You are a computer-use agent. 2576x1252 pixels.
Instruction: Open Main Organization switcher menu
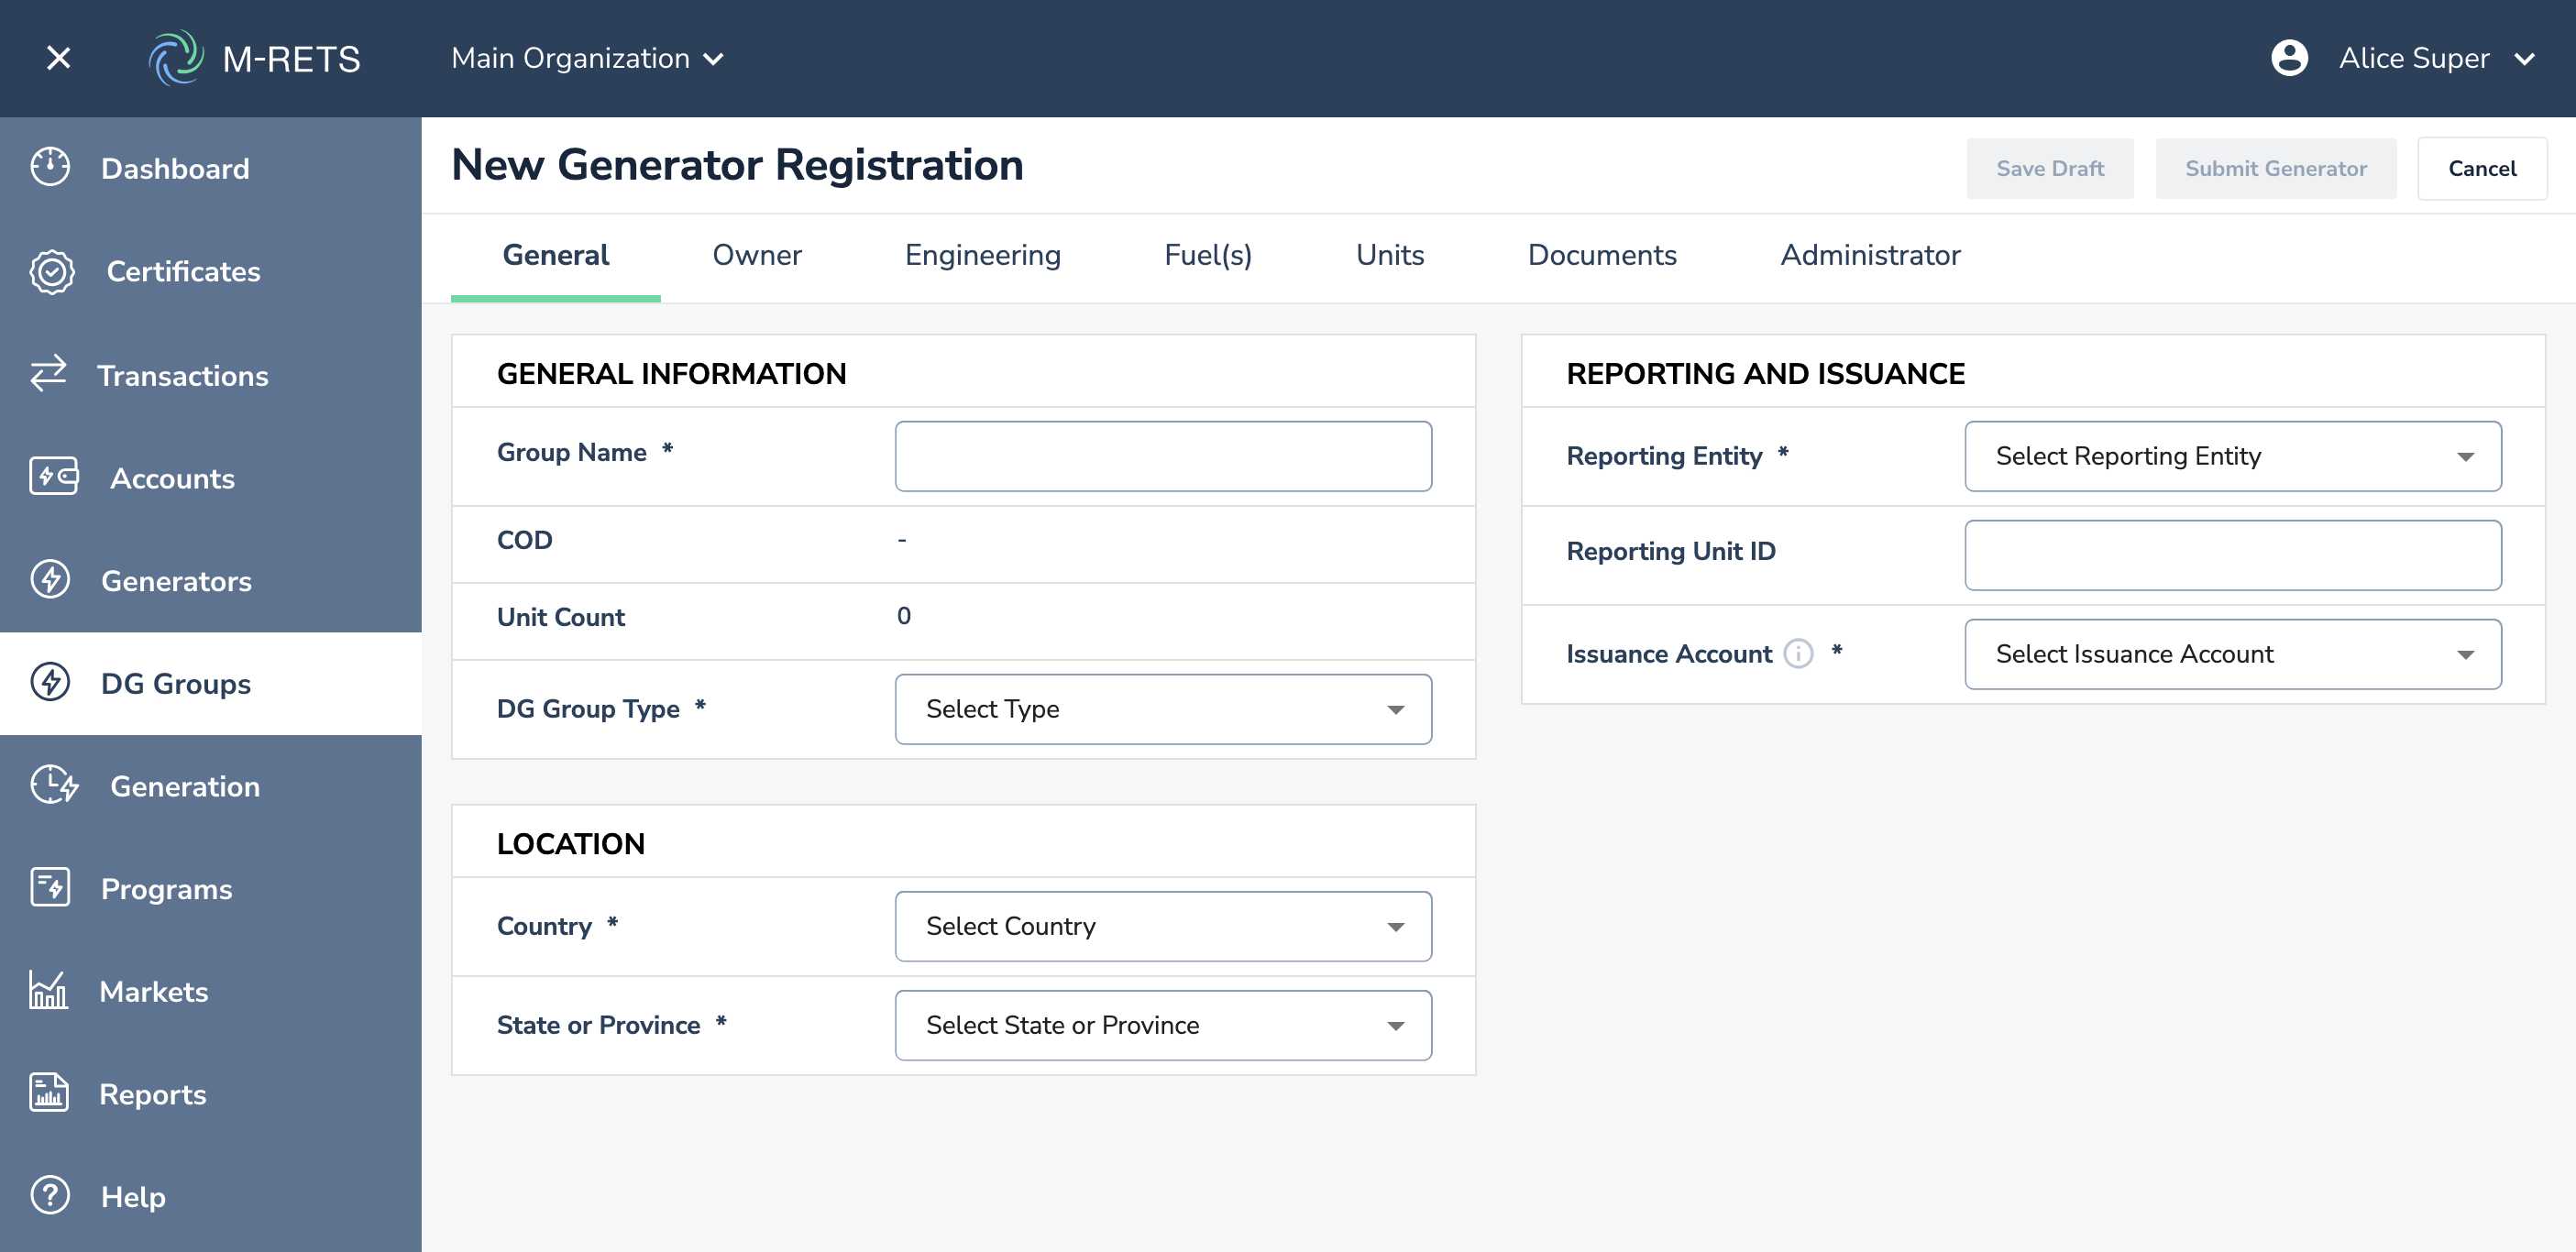(x=587, y=58)
